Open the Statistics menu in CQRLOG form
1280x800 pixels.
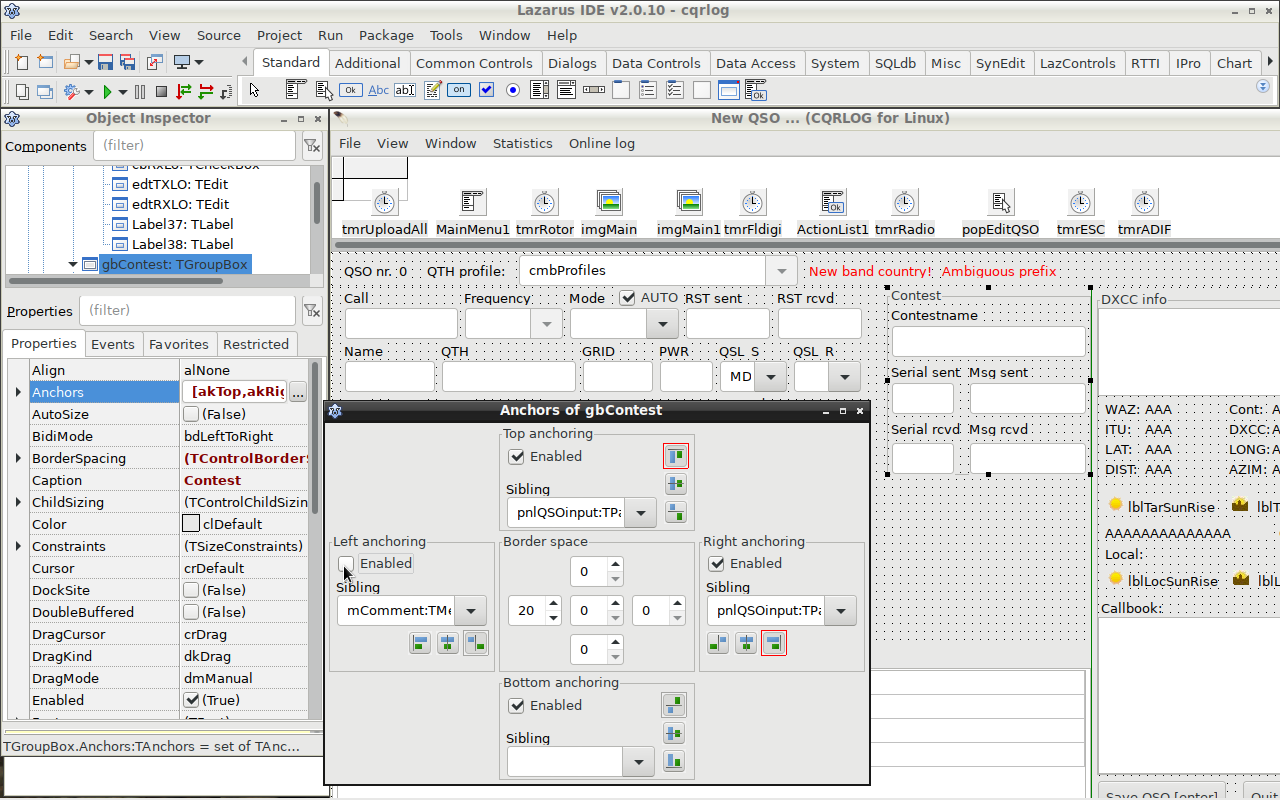(522, 143)
